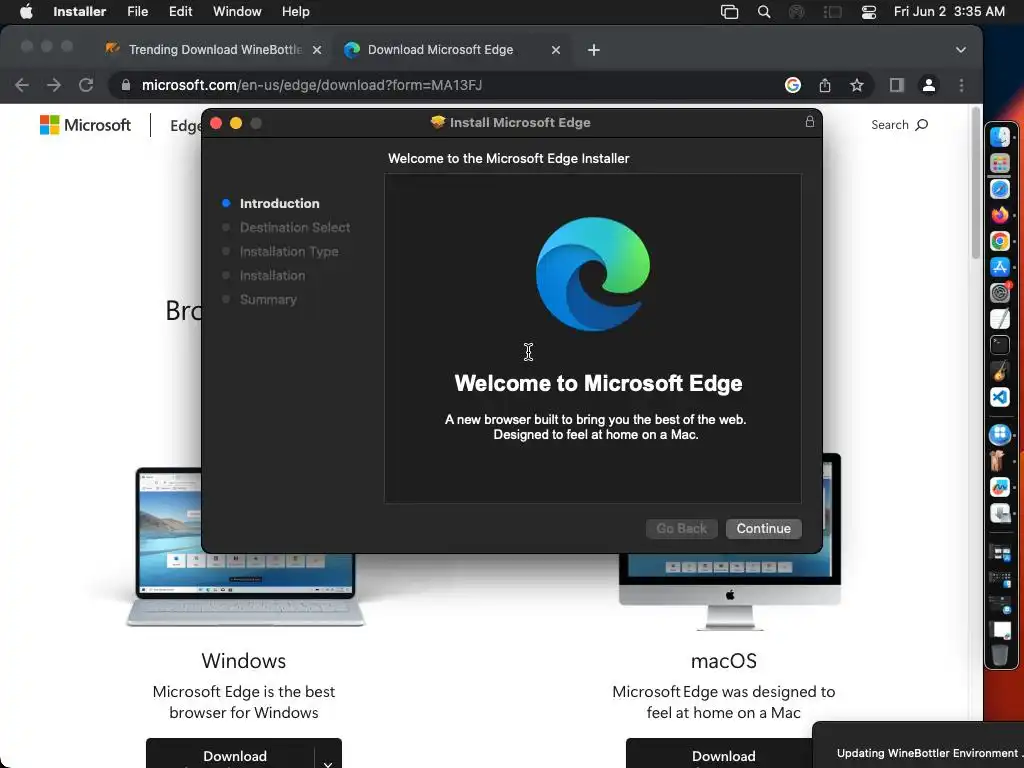Click the Updating WineBottler Environment notification
Screen dimensions: 1024x768
pyautogui.click(x=918, y=745)
